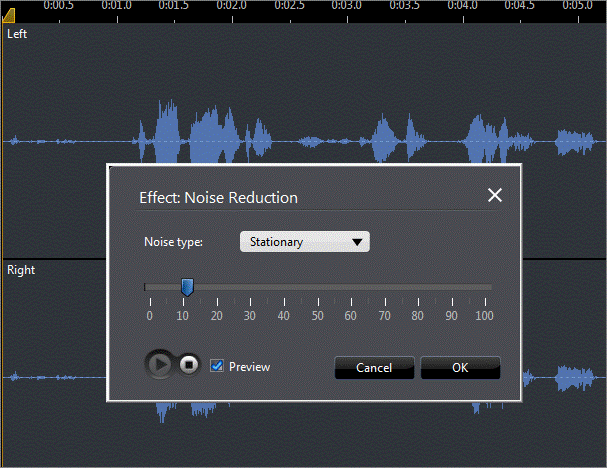The width and height of the screenshot is (607, 468).
Task: Open the Noise type dropdown
Action: (x=305, y=242)
